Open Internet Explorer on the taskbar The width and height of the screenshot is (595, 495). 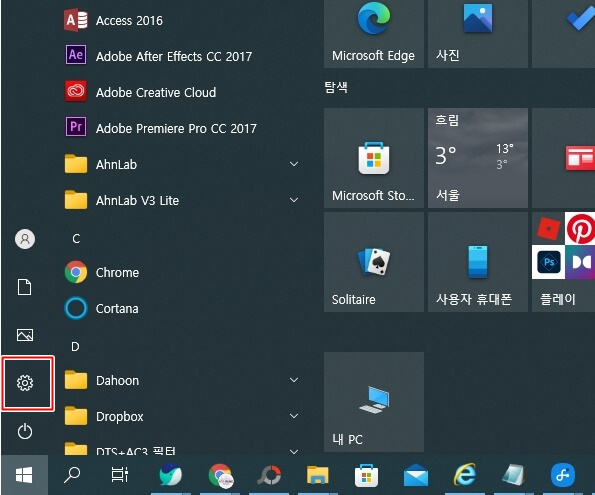465,474
